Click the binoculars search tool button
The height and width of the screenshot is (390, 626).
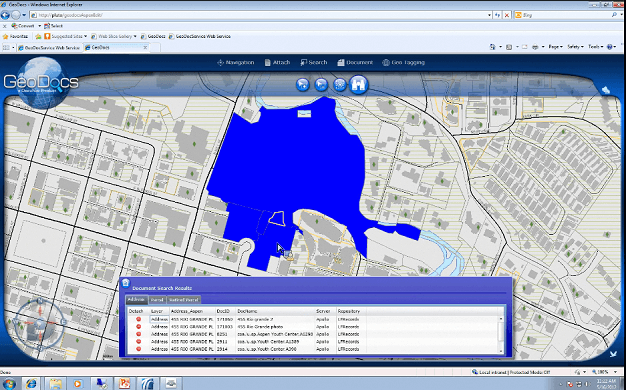(x=359, y=85)
